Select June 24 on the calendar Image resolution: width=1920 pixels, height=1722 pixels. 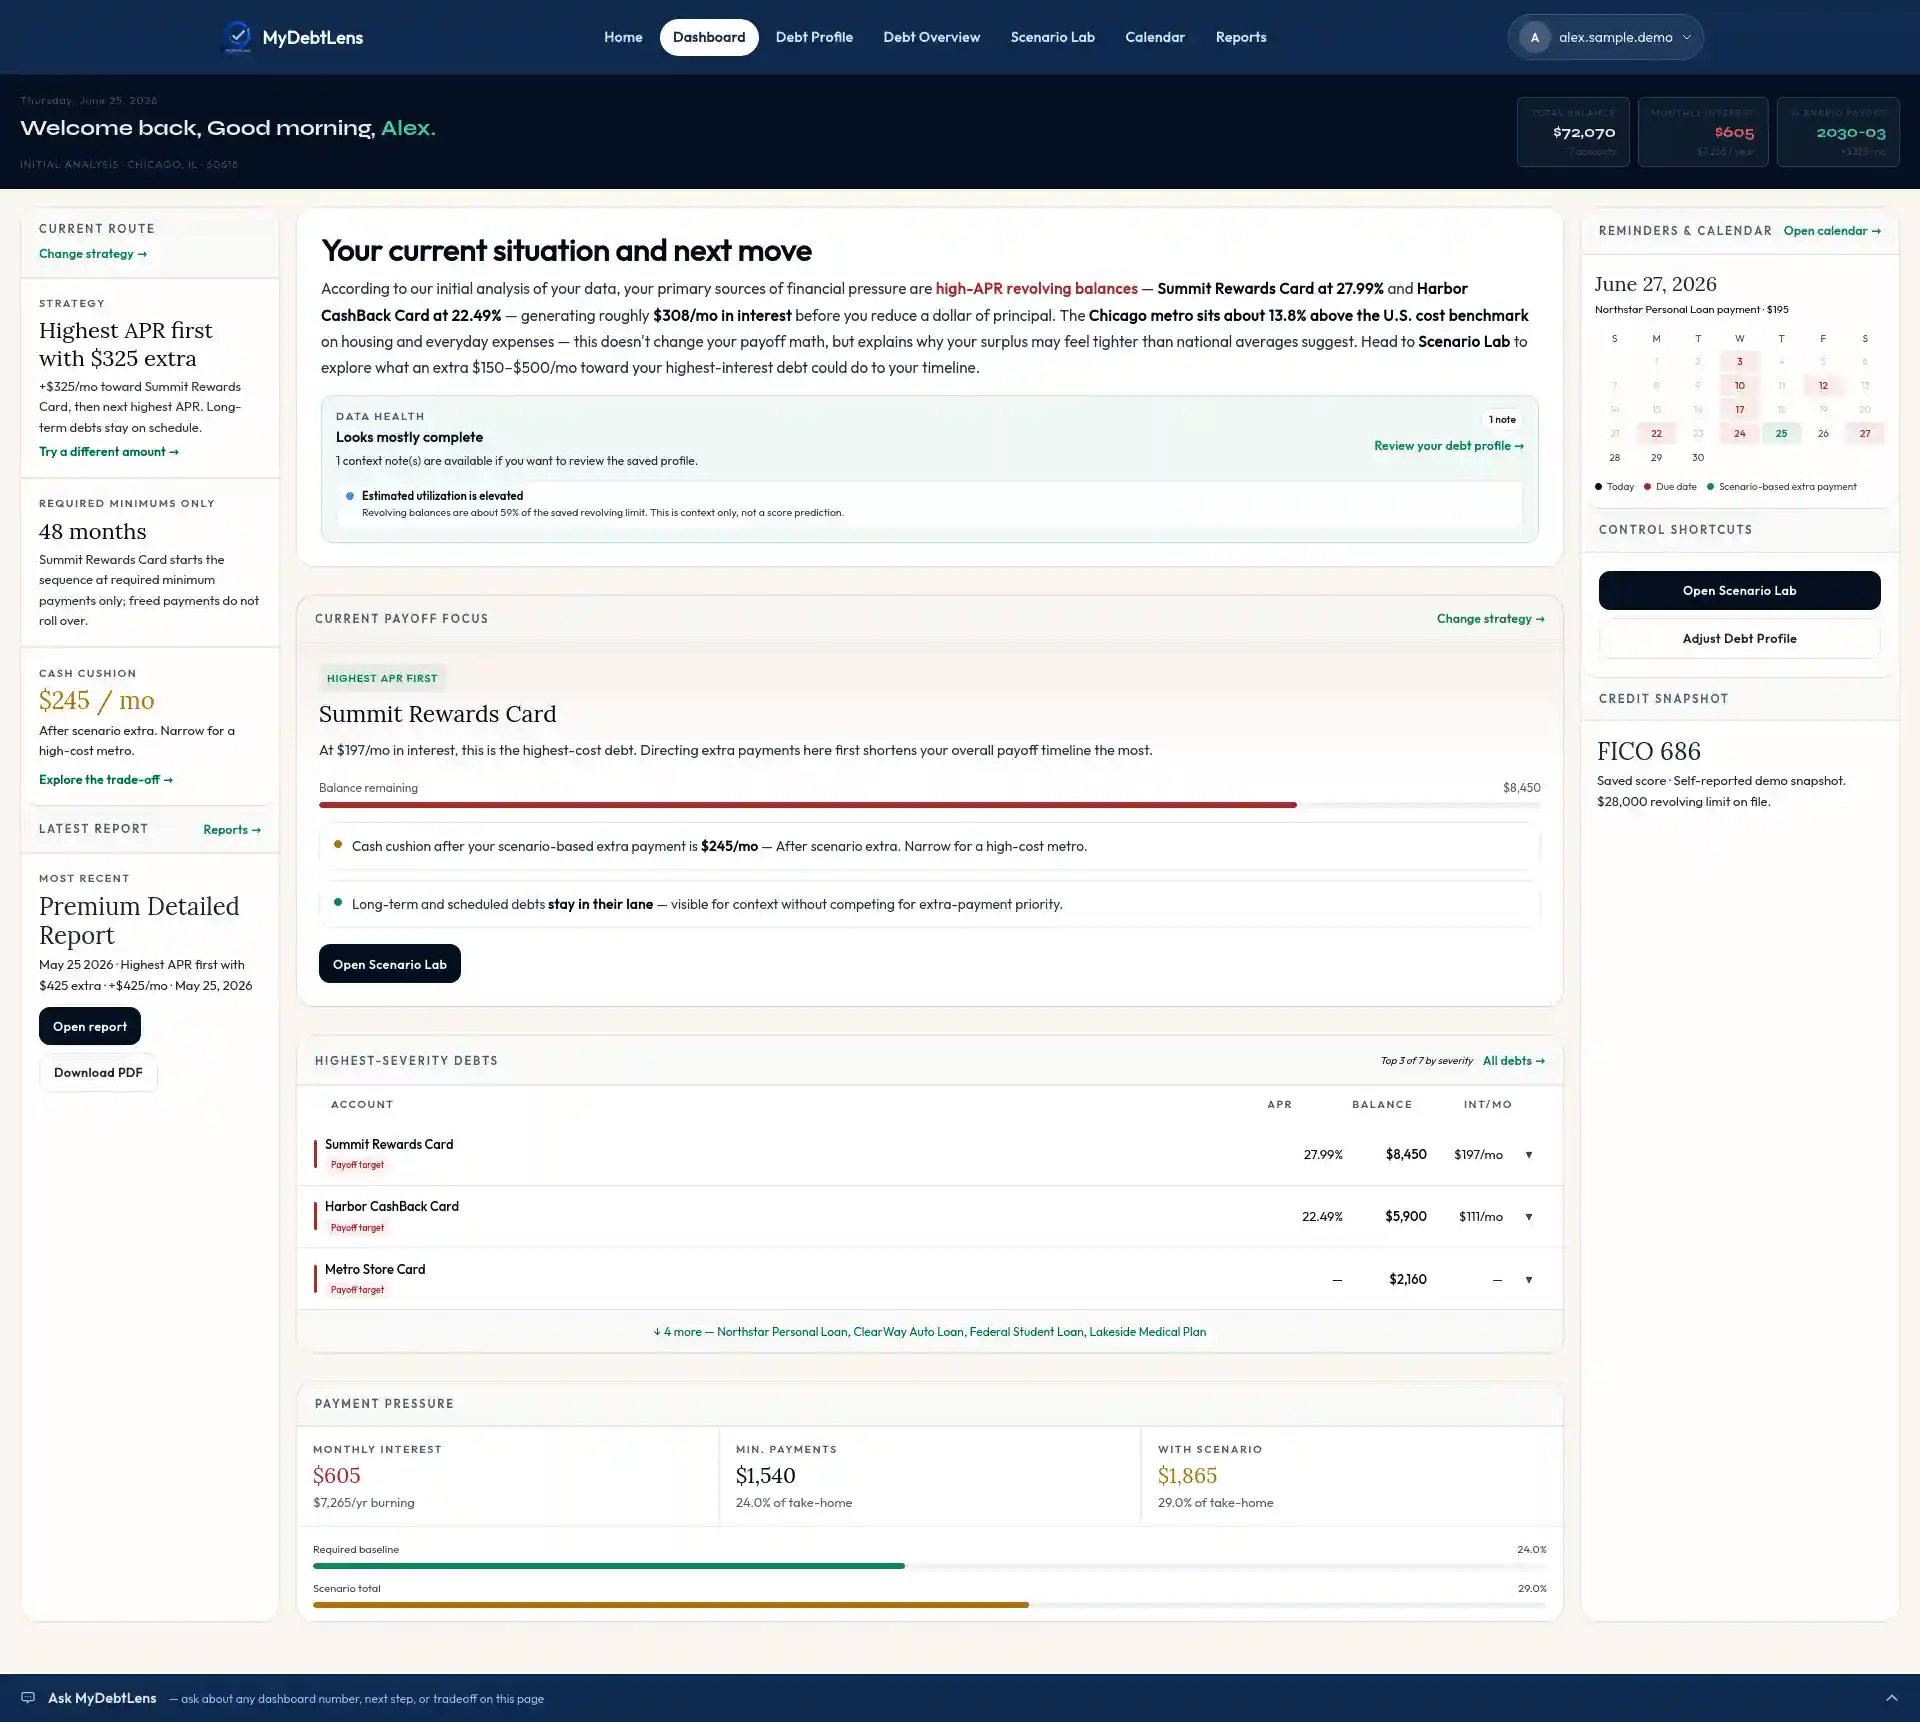click(x=1739, y=434)
